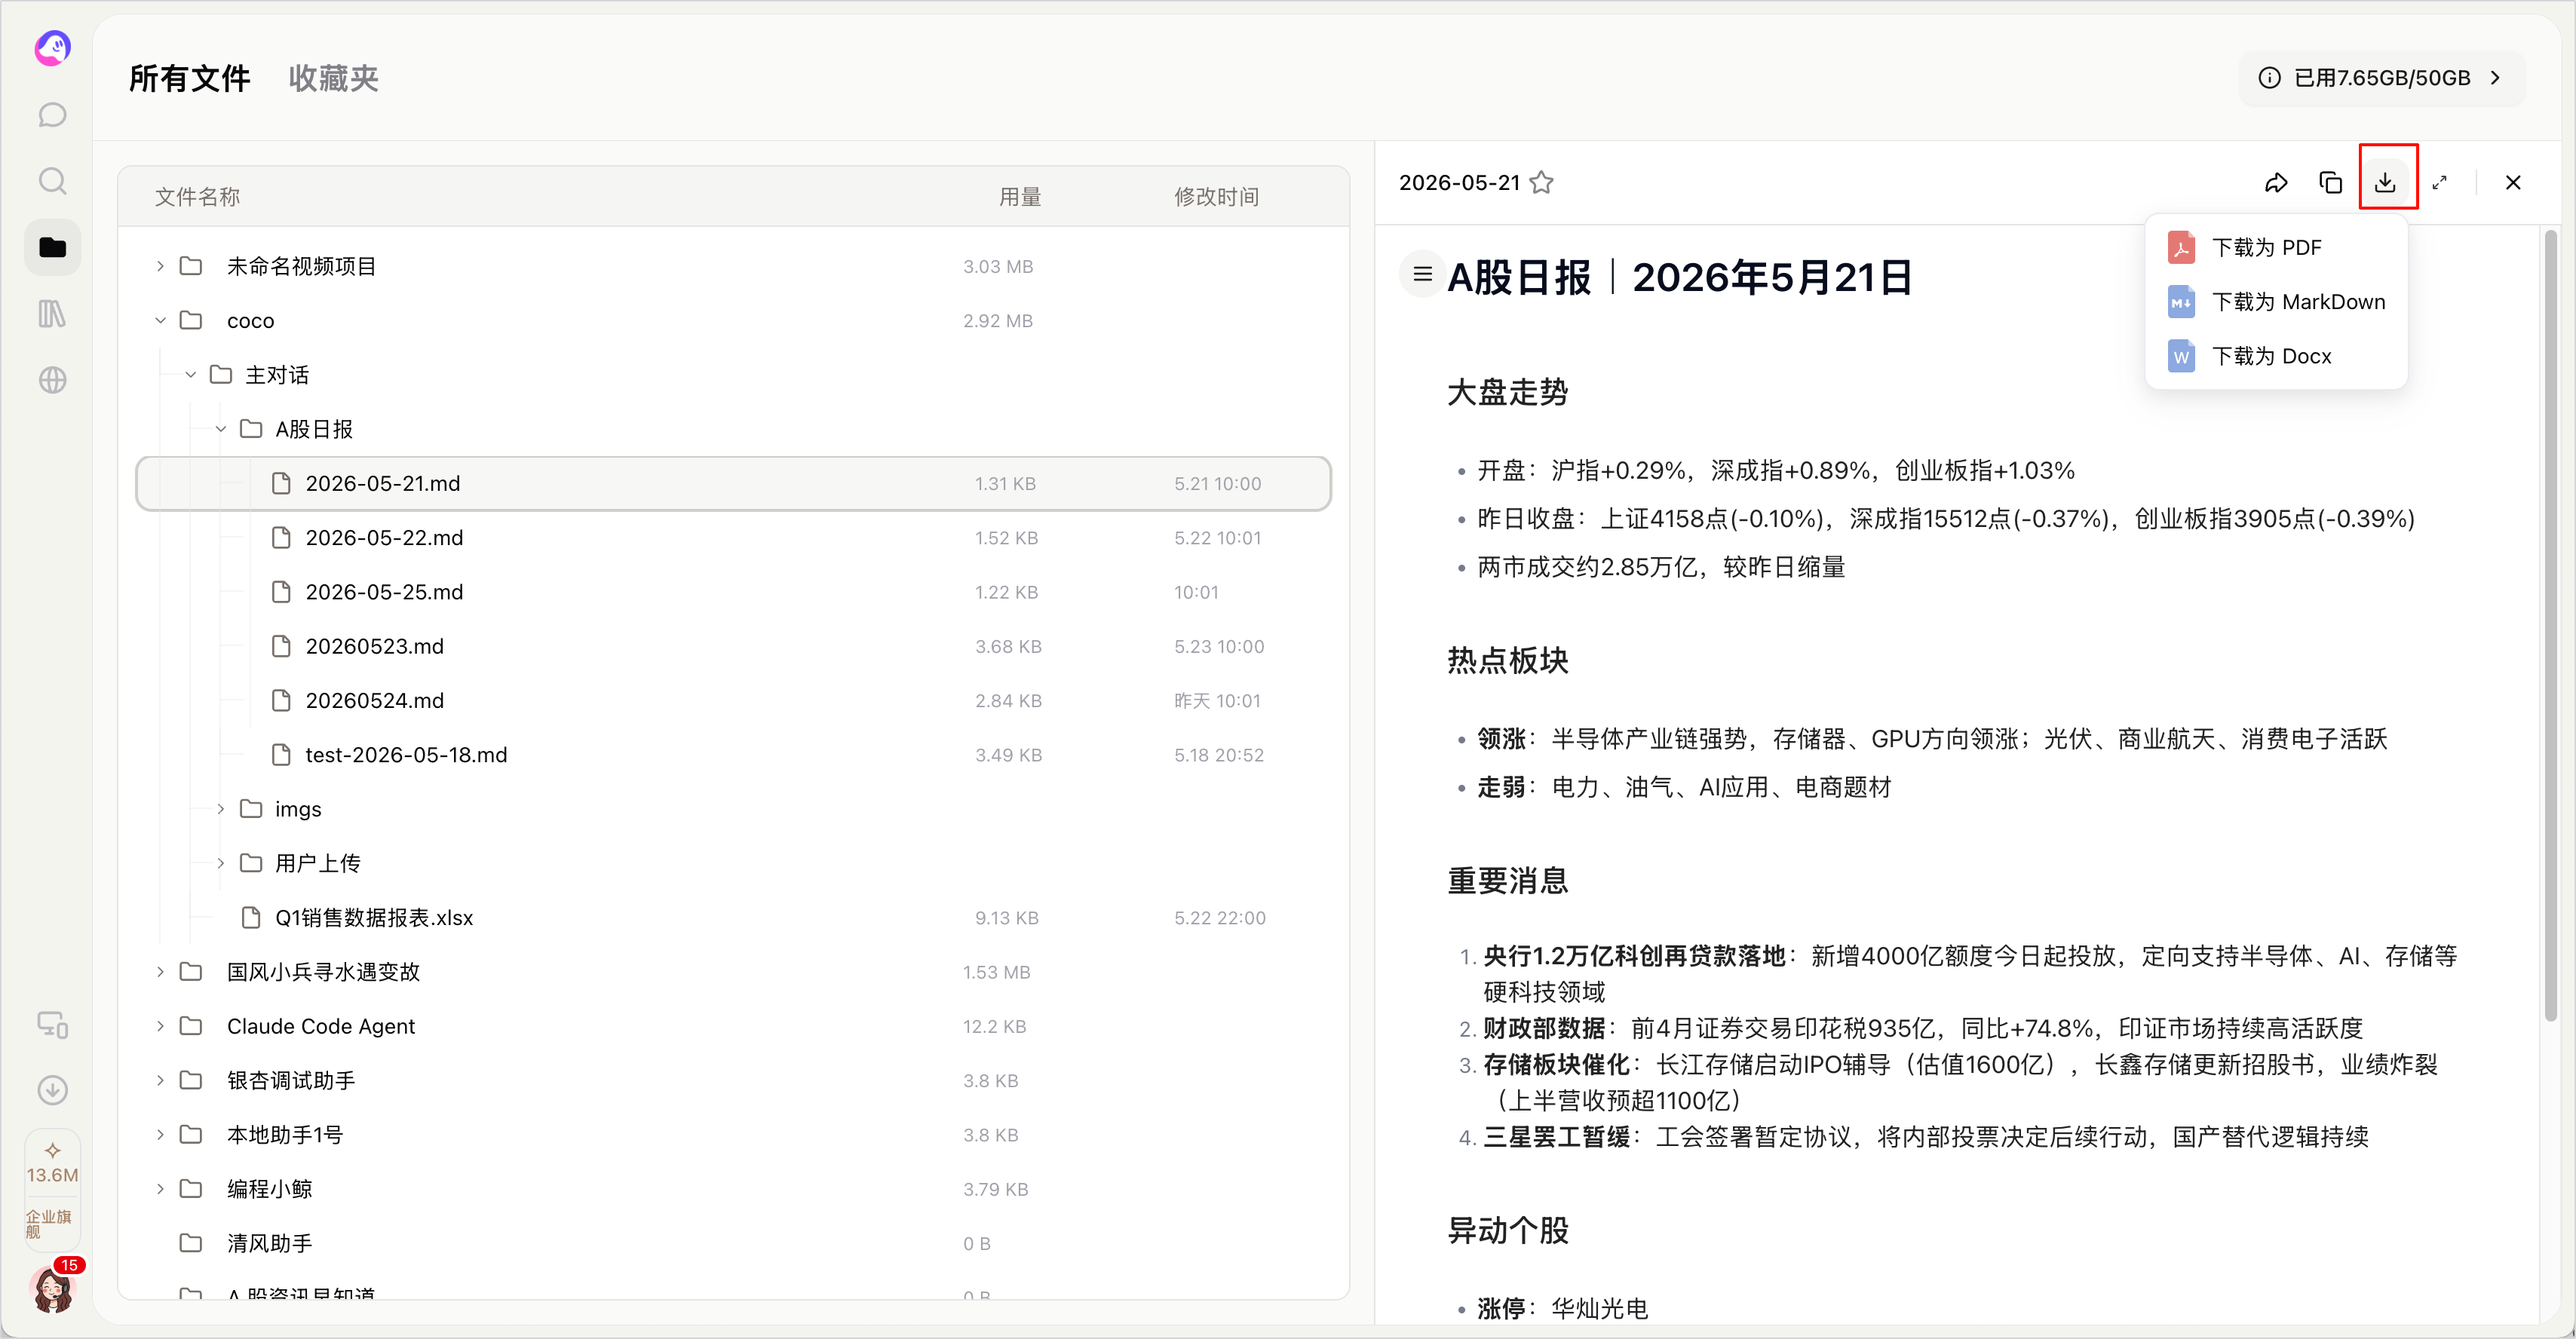Open the chat bubble icon in sidebar
2576x1339 pixels.
[x=52, y=115]
